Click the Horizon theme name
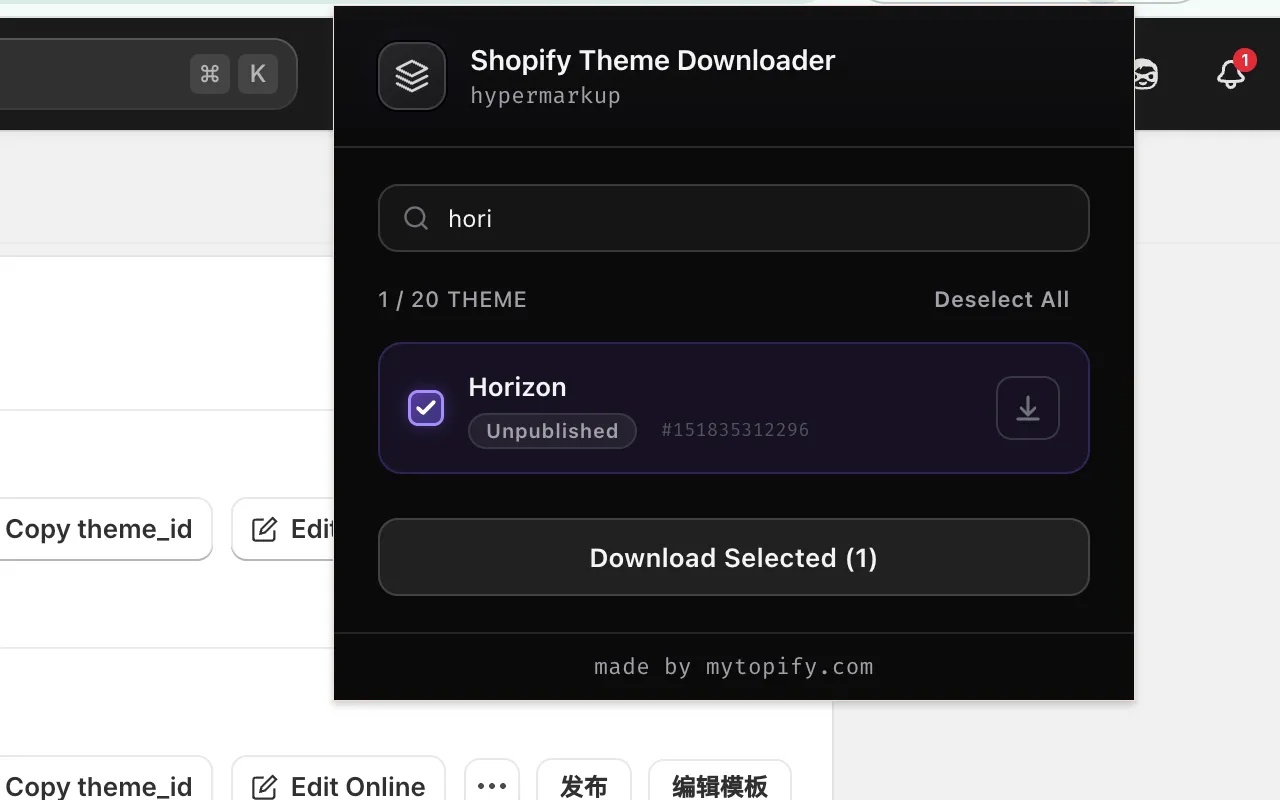This screenshot has height=800, width=1280. [517, 387]
